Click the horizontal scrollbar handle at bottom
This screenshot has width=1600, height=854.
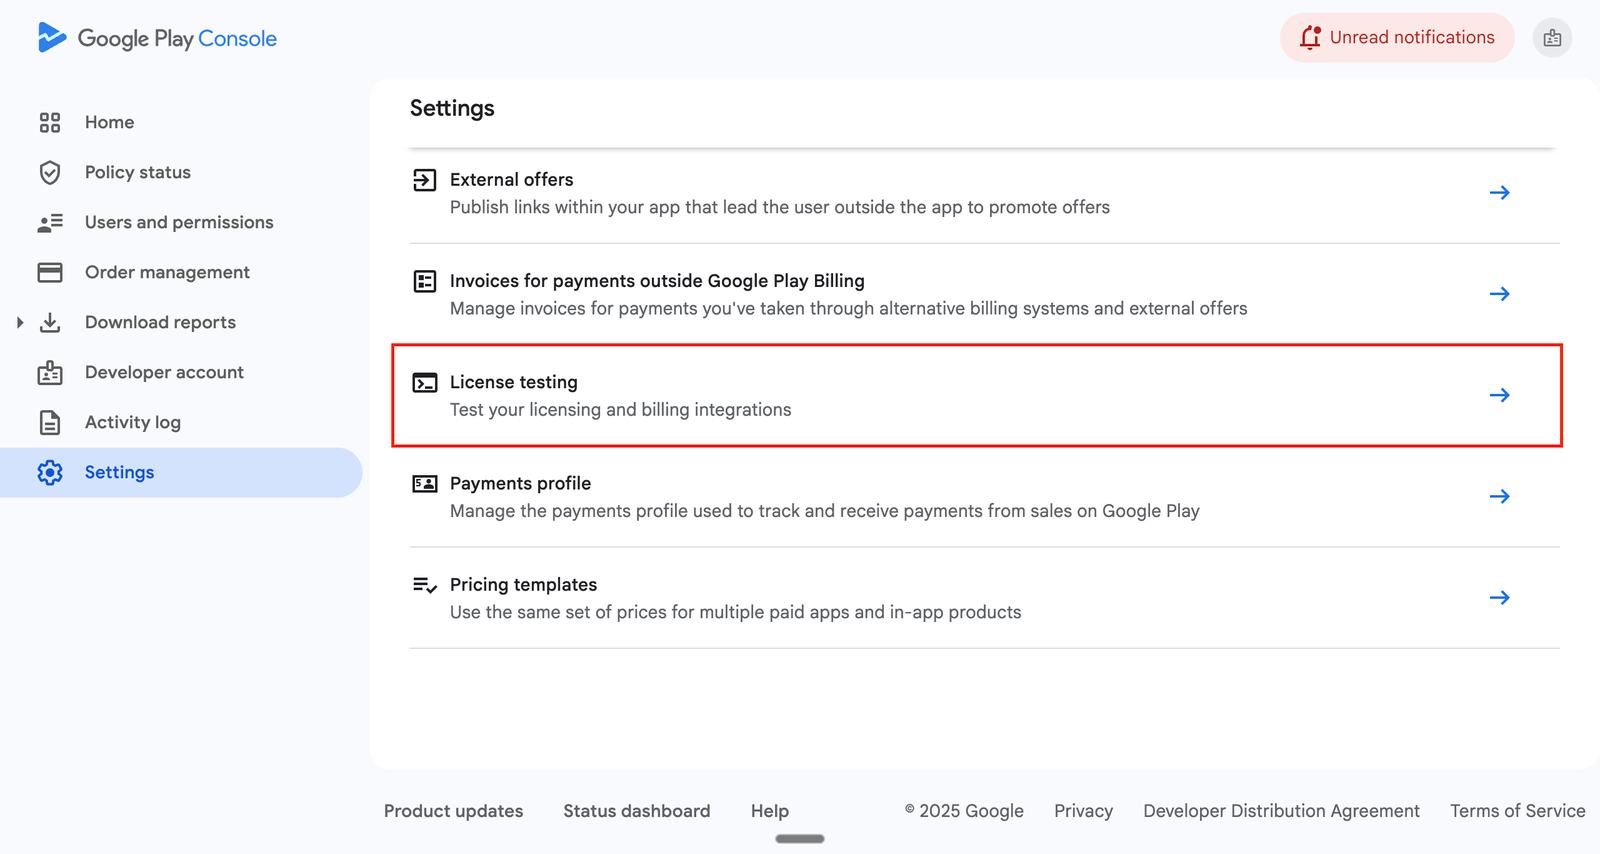pyautogui.click(x=800, y=839)
